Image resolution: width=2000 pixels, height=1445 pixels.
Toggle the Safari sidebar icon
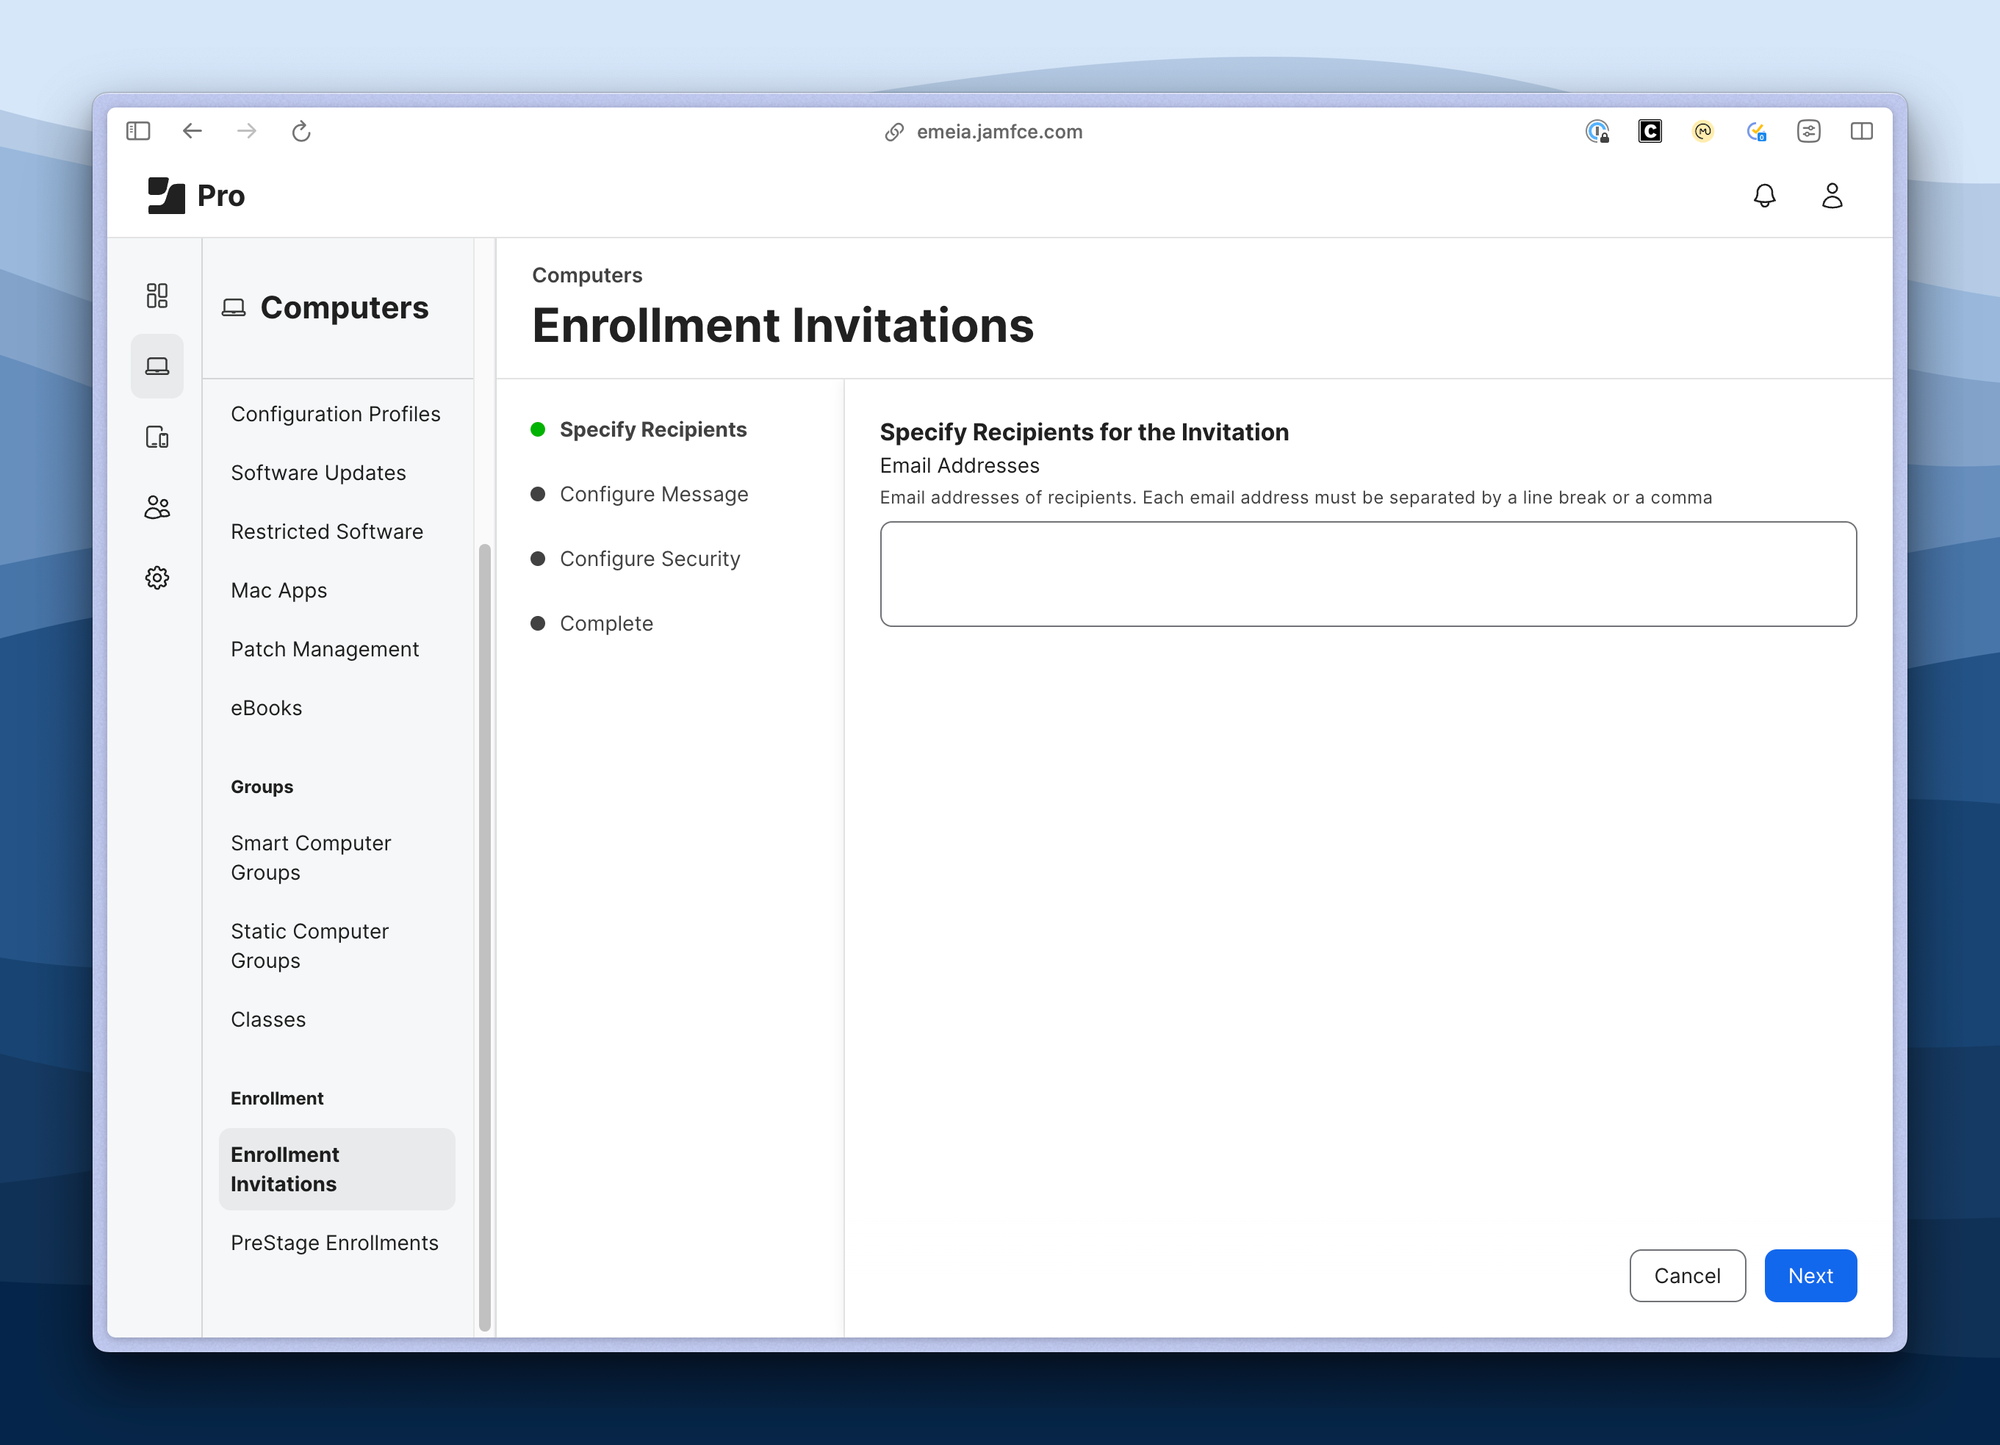tap(138, 131)
